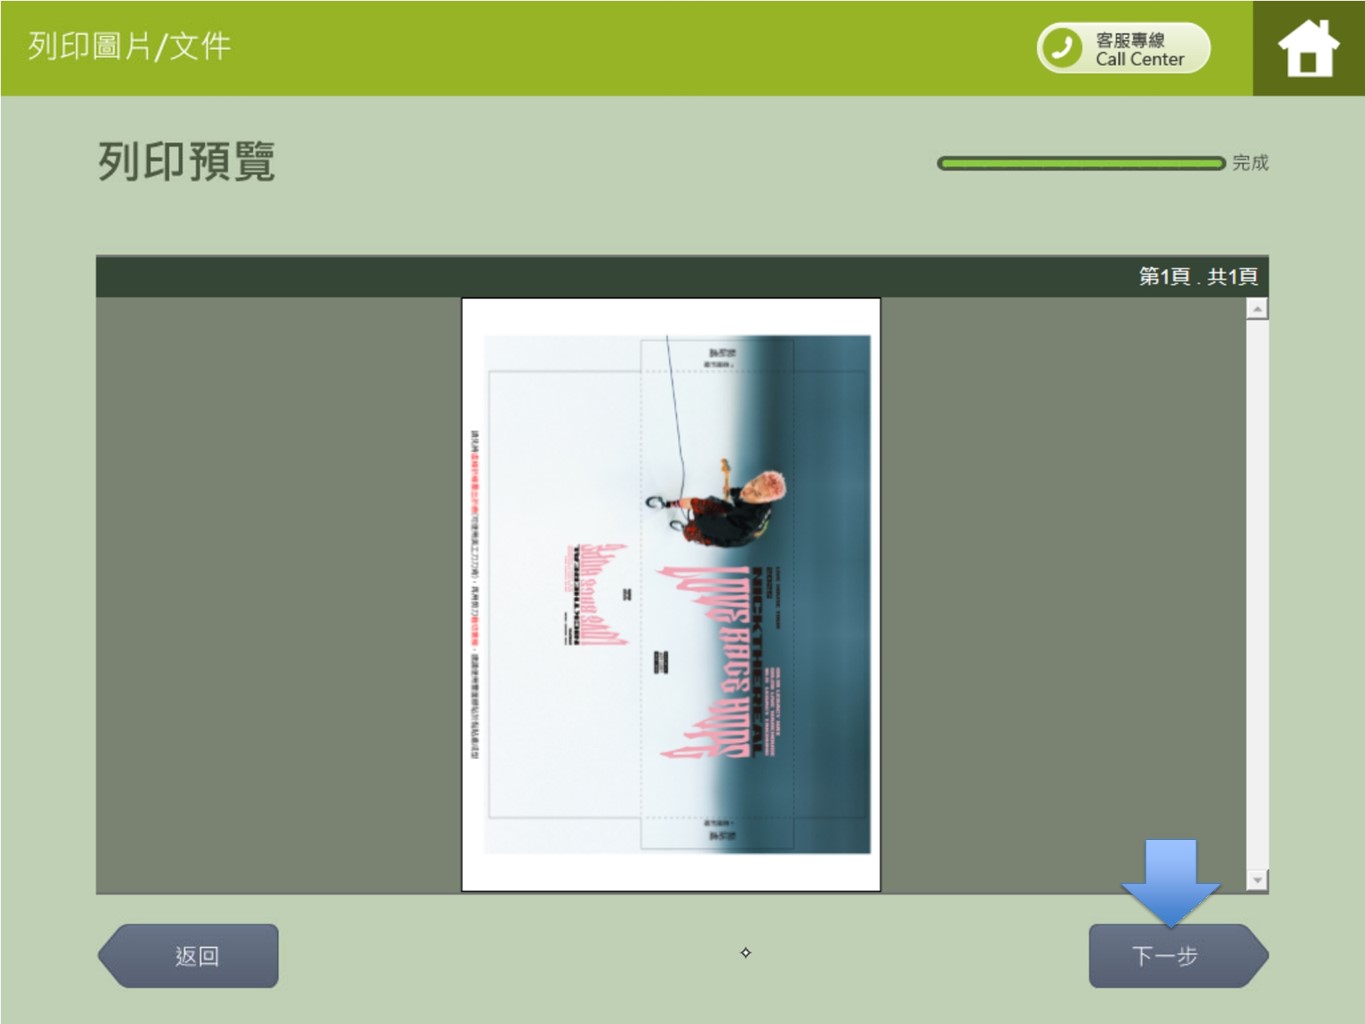Tap the phone handset icon
This screenshot has width=1365, height=1024.
click(1062, 47)
